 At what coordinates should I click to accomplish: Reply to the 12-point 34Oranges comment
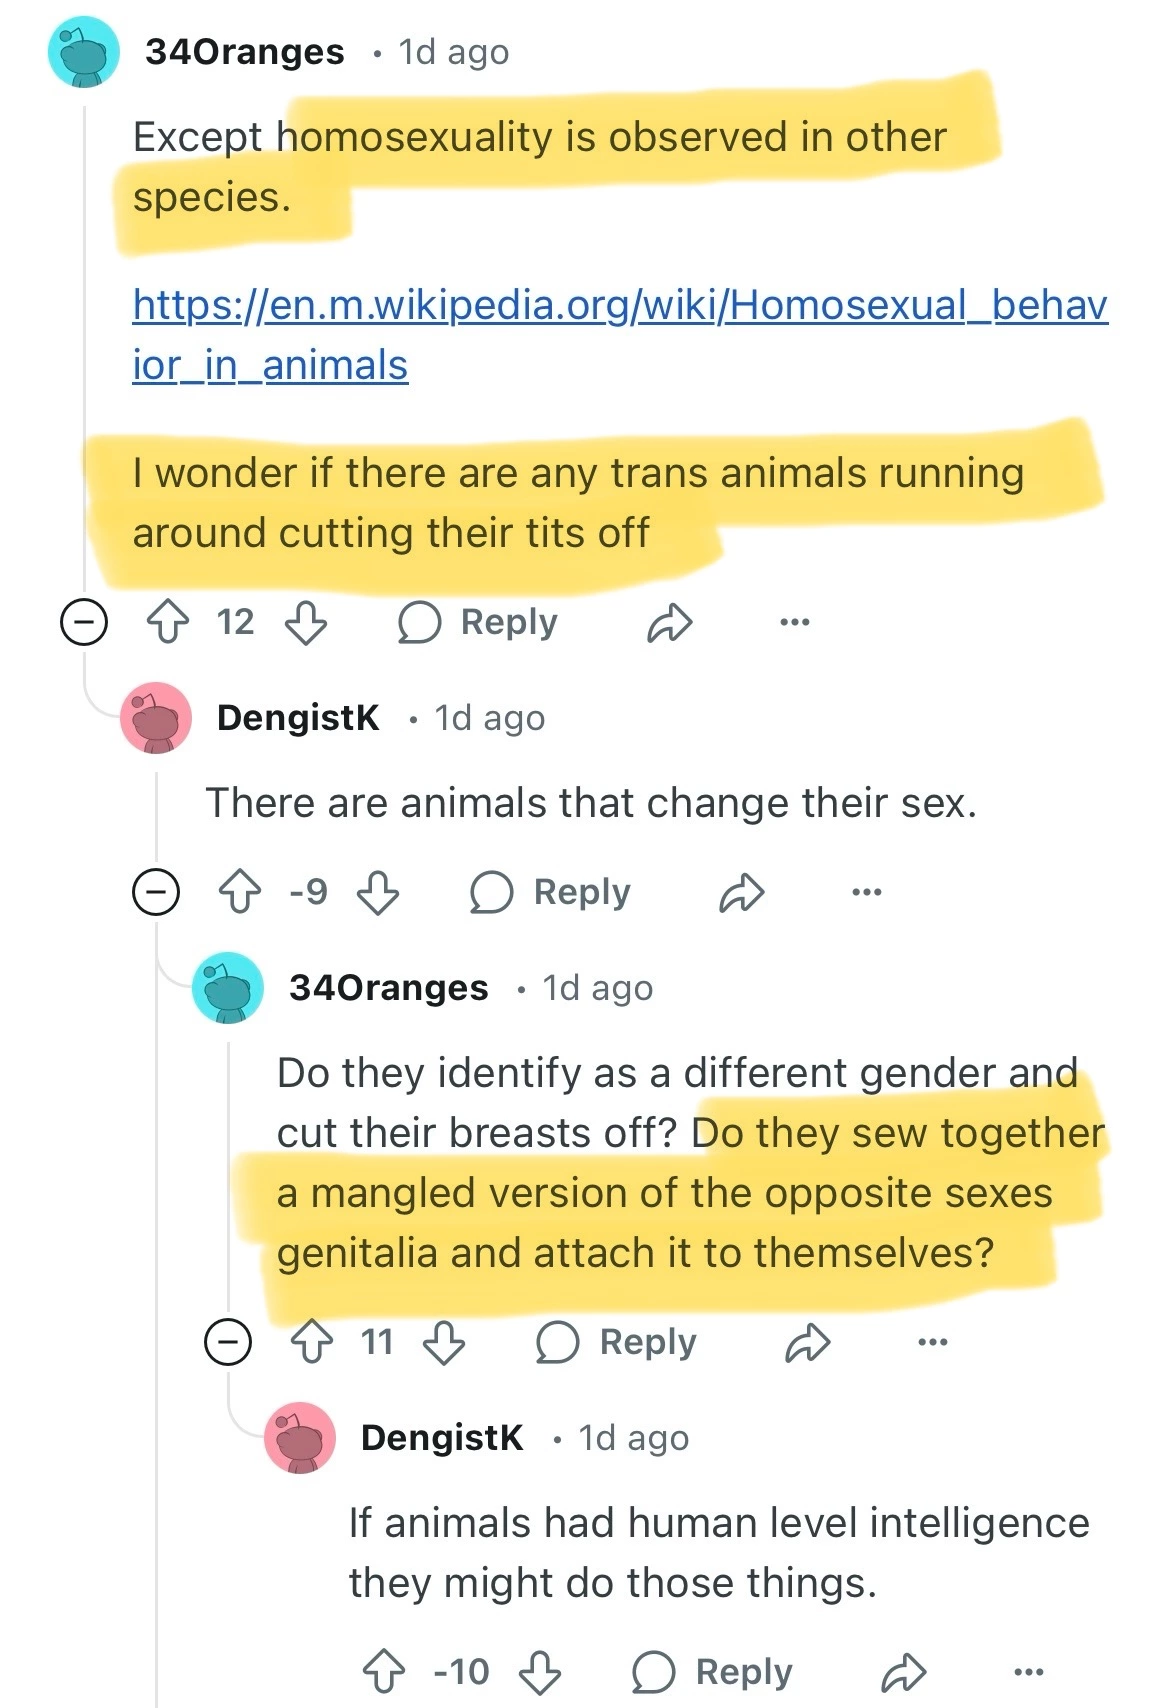click(x=478, y=623)
